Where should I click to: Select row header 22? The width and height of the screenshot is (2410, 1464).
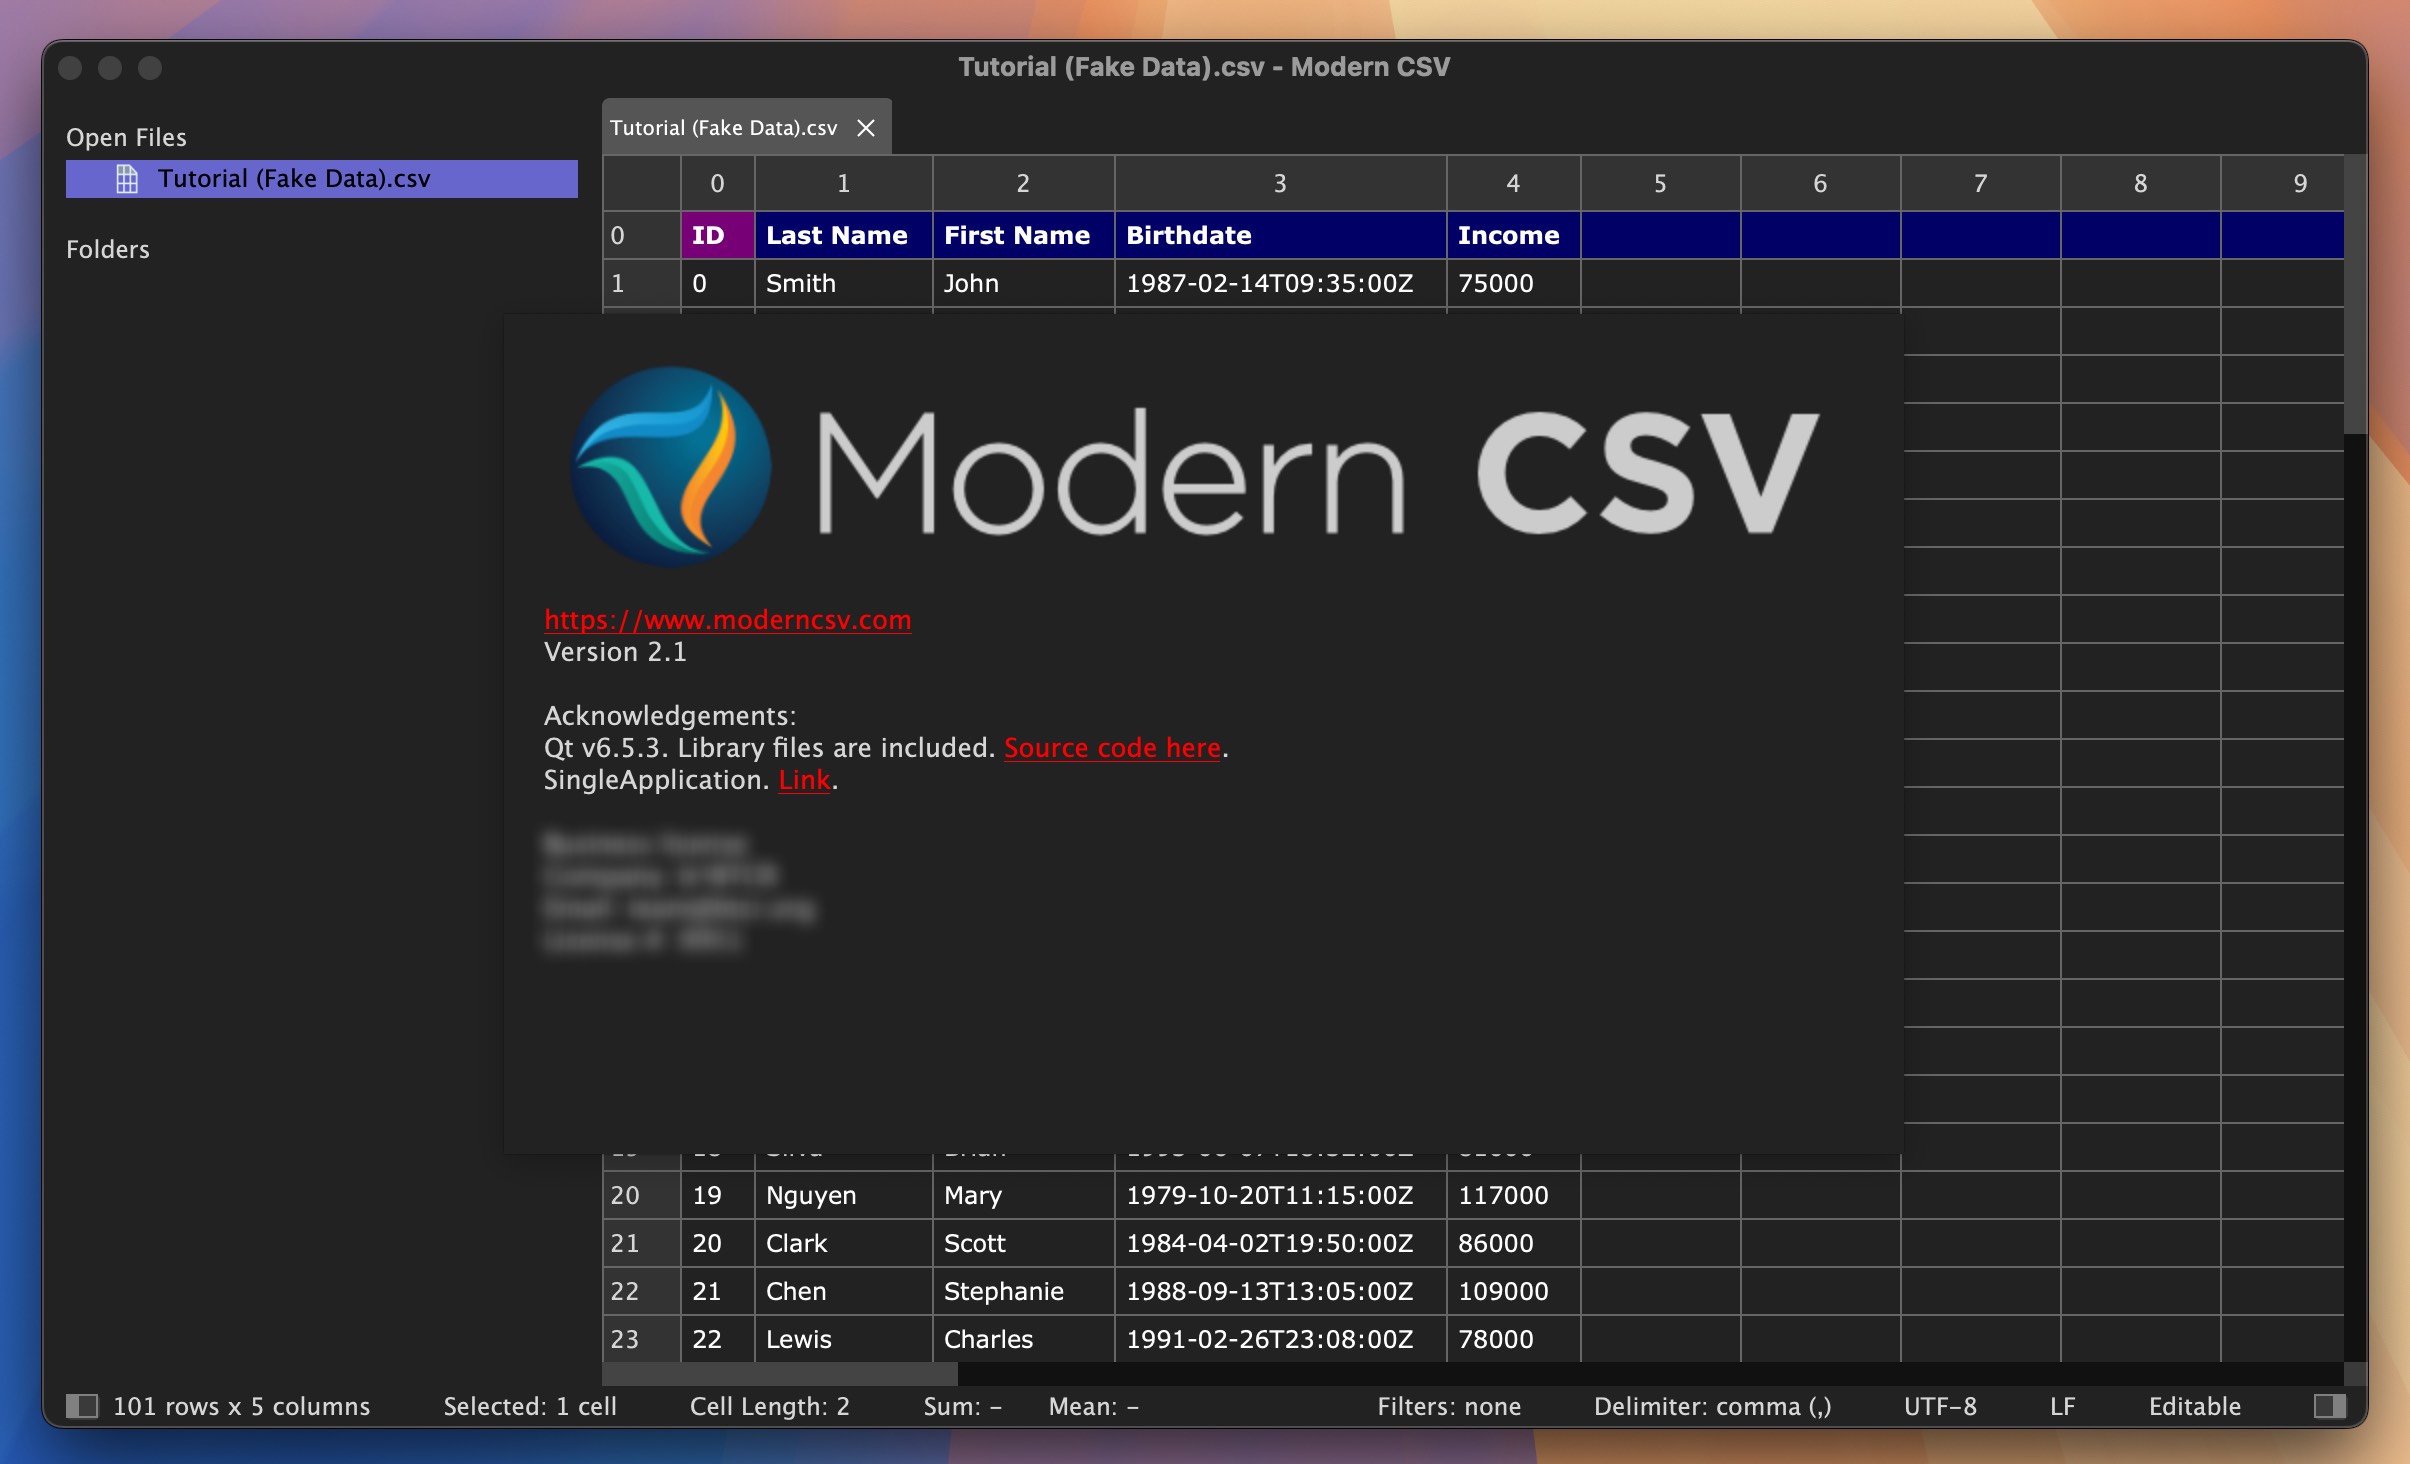(x=642, y=1291)
